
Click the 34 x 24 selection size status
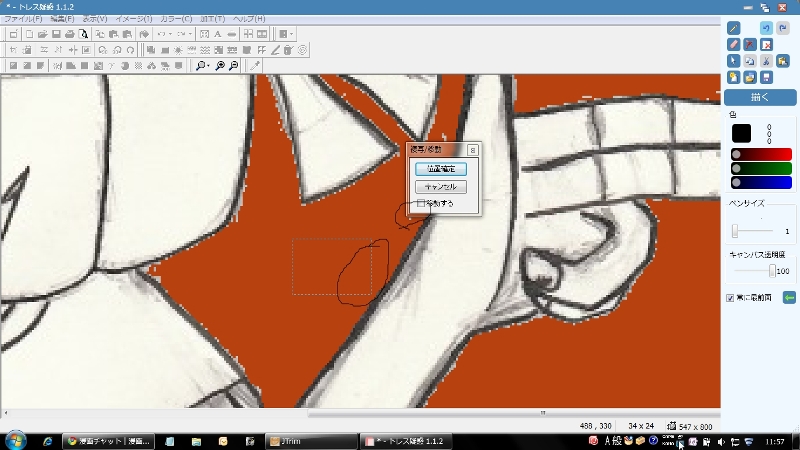(x=641, y=426)
